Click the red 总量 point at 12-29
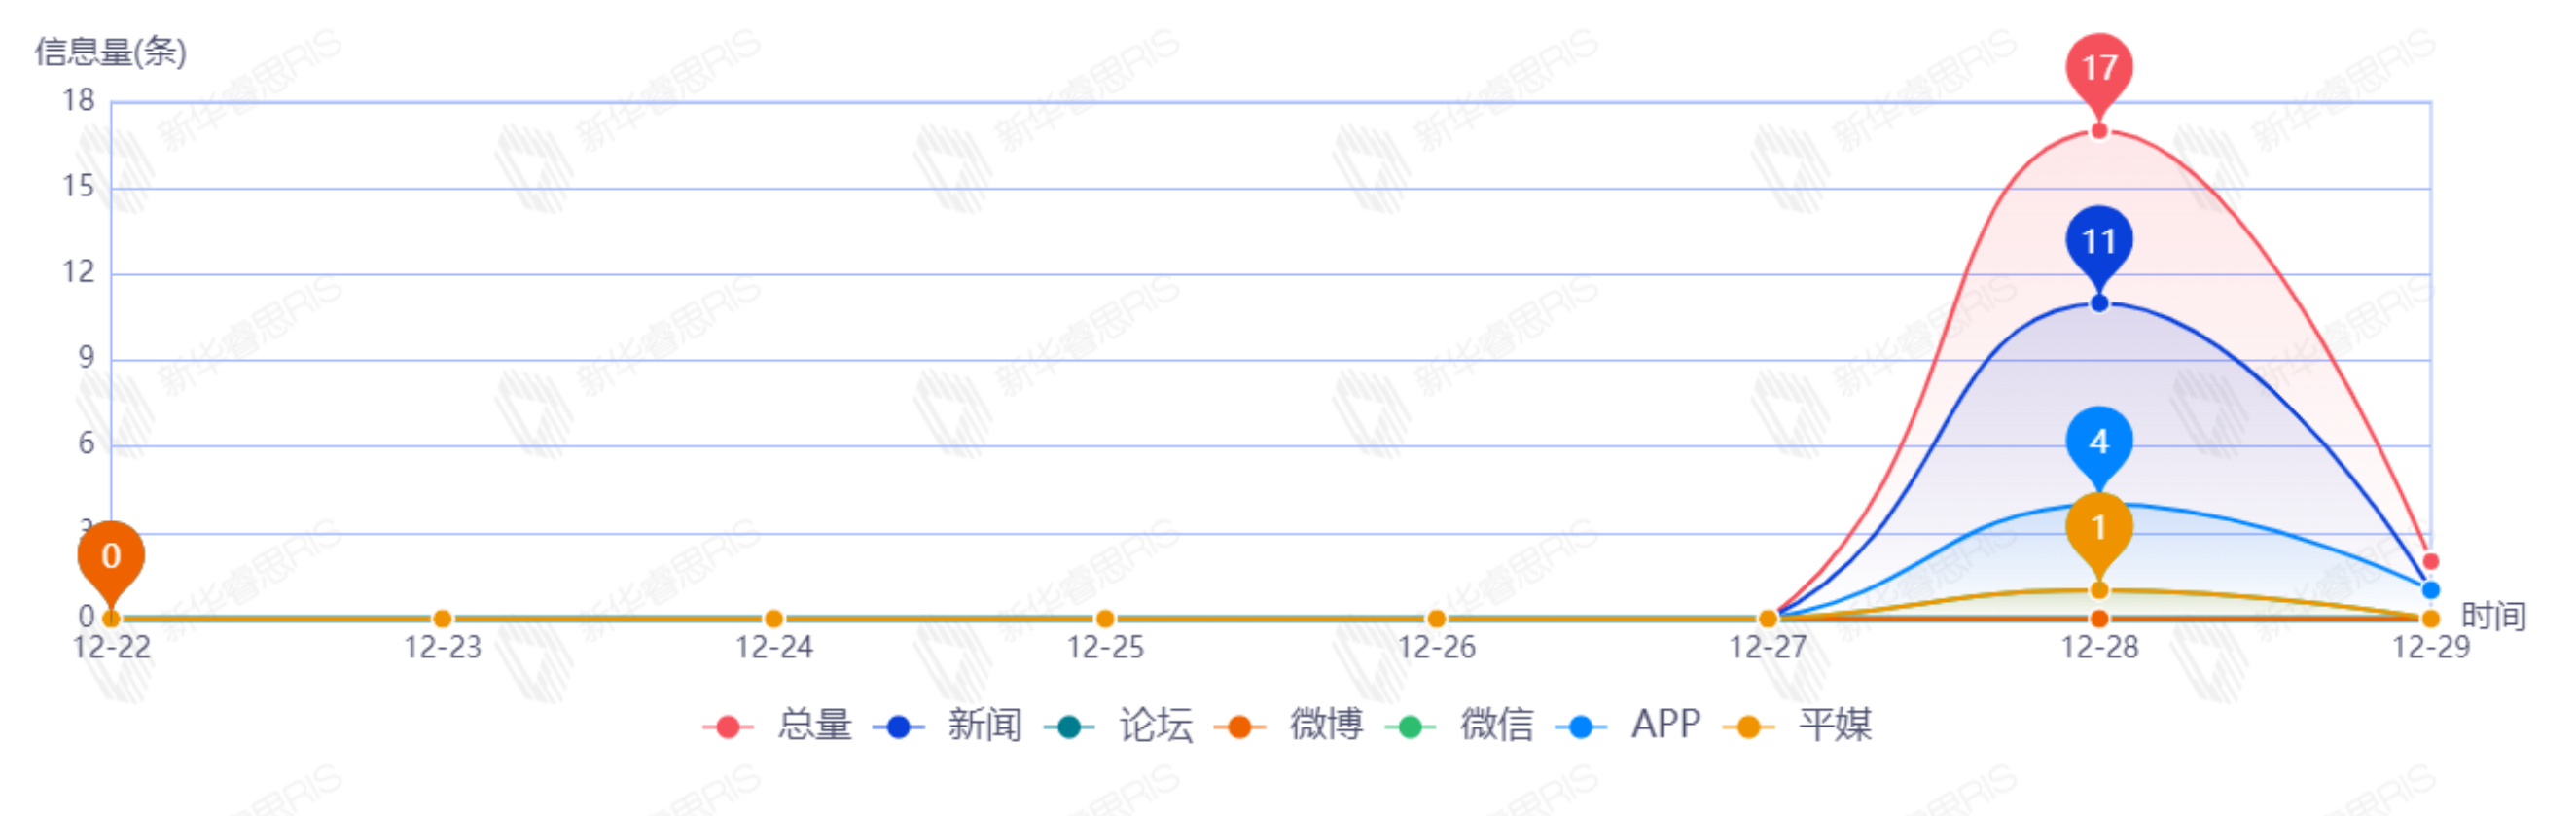 tap(2430, 562)
